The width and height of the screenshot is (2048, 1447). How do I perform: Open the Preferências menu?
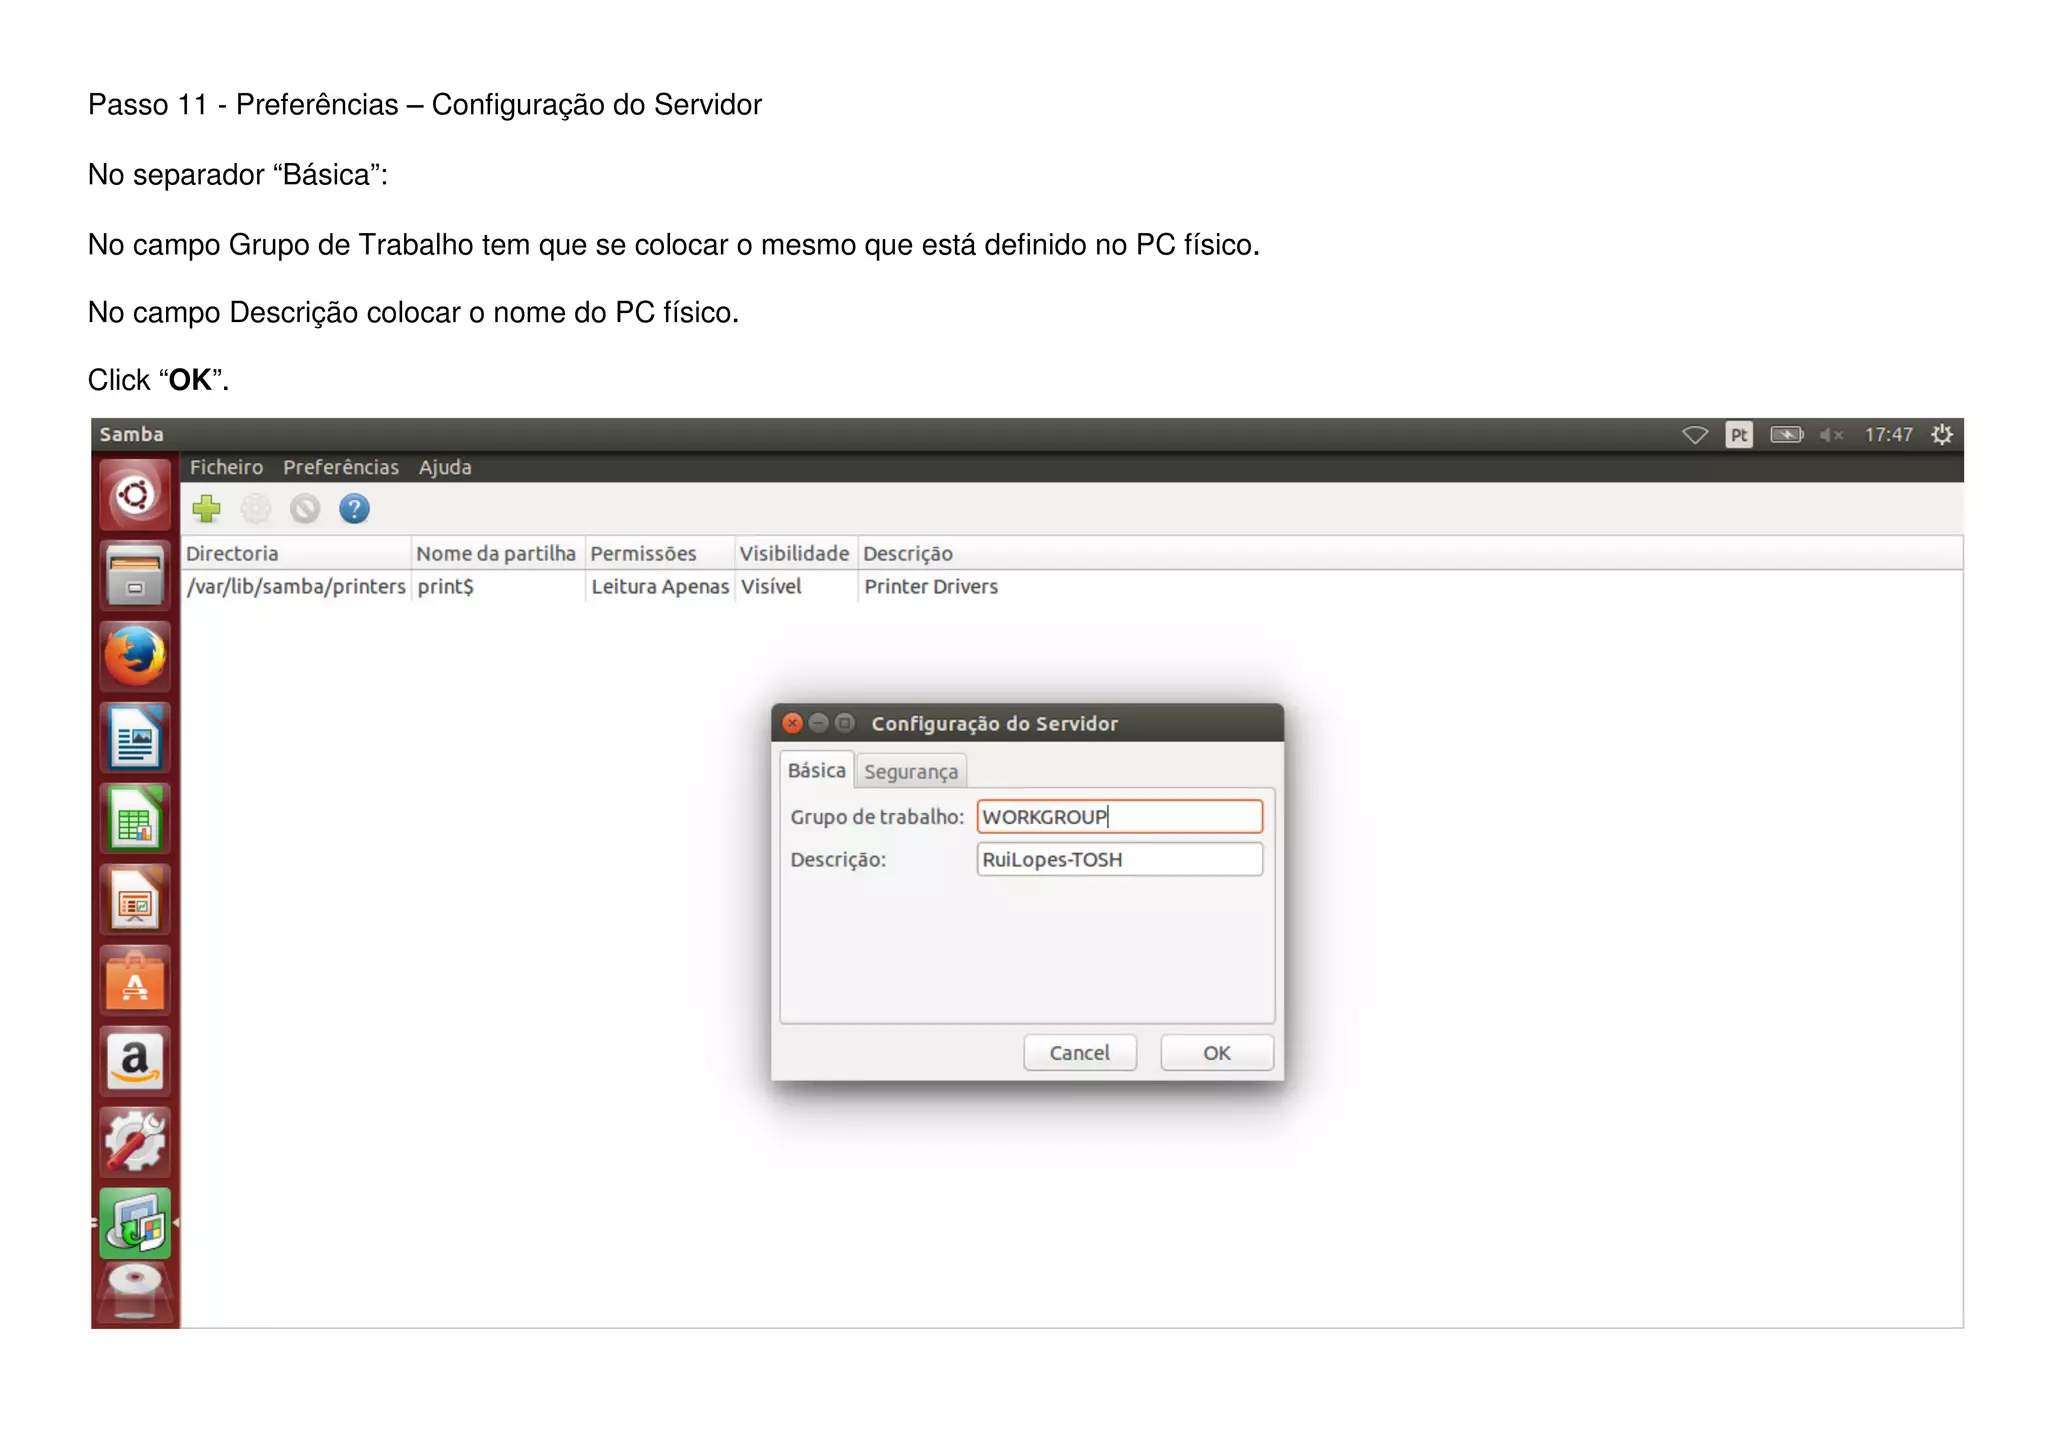341,467
